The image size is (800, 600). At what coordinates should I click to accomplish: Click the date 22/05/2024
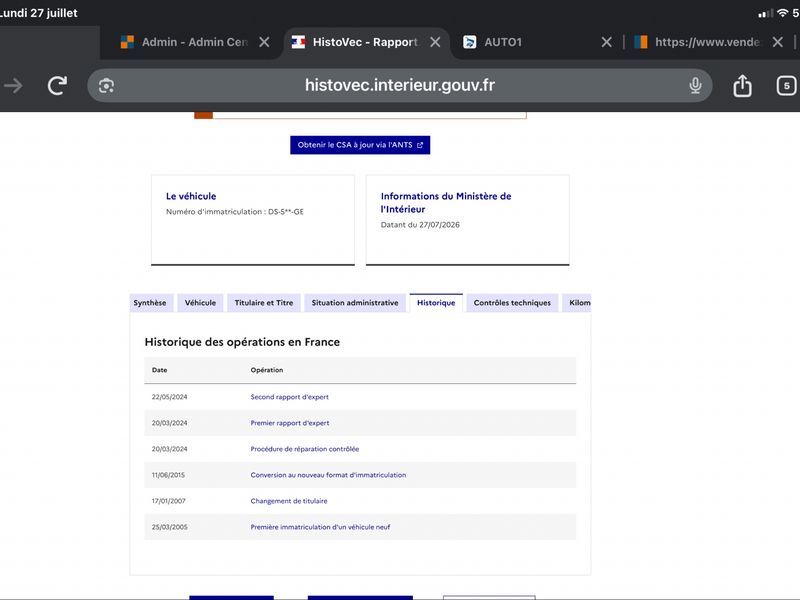pyautogui.click(x=169, y=397)
